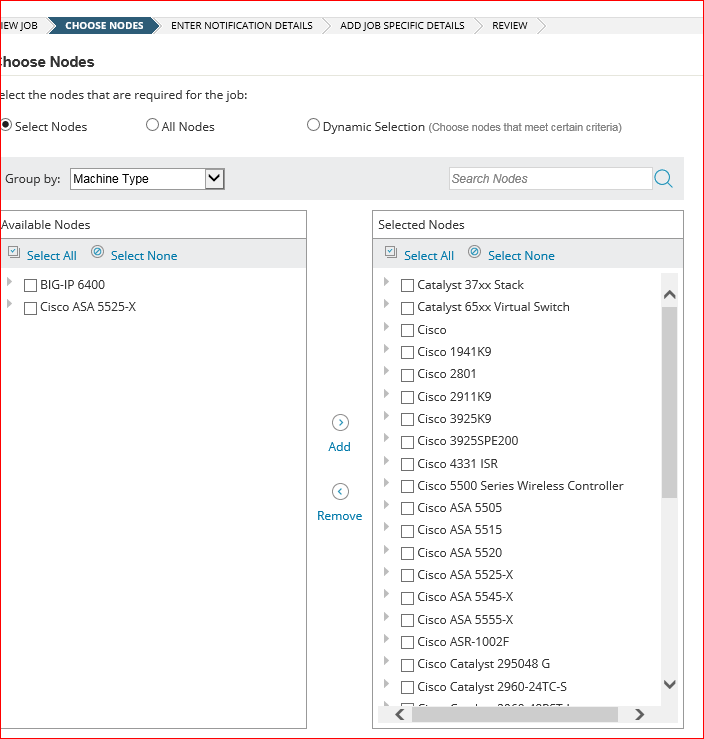Click Select None icon in Selected Nodes
The image size is (704, 739).
[475, 252]
